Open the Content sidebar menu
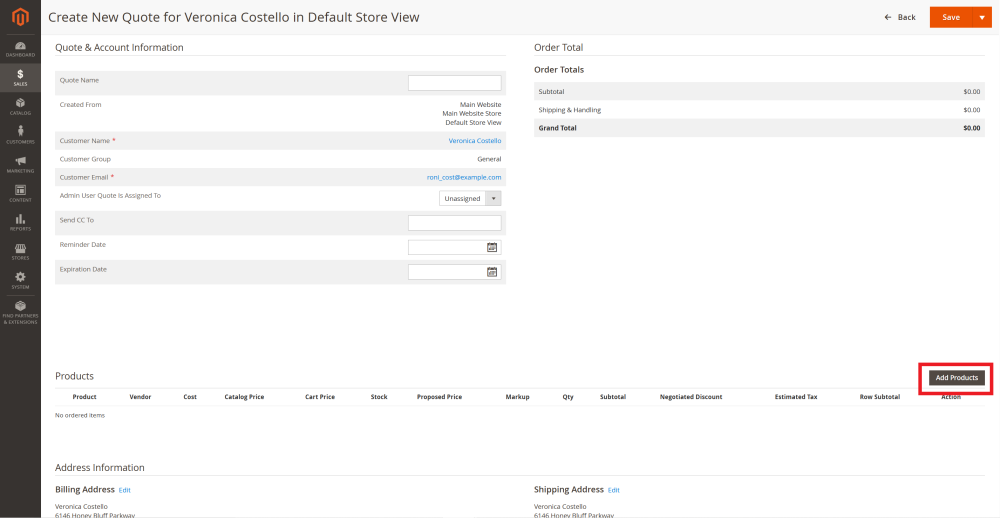This screenshot has width=1000, height=518. (x=20, y=193)
